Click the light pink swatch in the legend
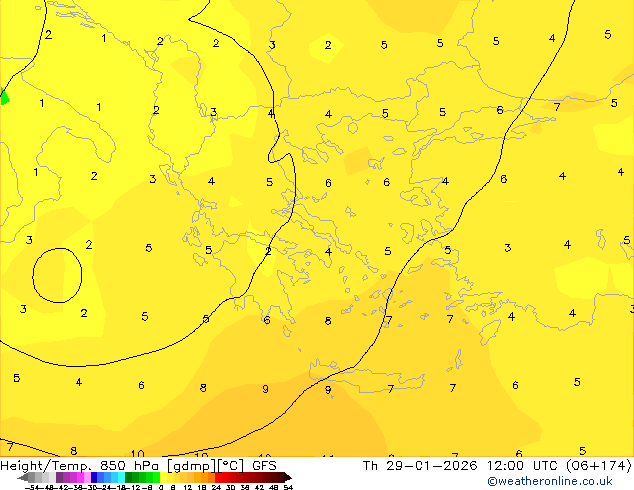Viewport: 634px width, 490px height. (x=87, y=477)
